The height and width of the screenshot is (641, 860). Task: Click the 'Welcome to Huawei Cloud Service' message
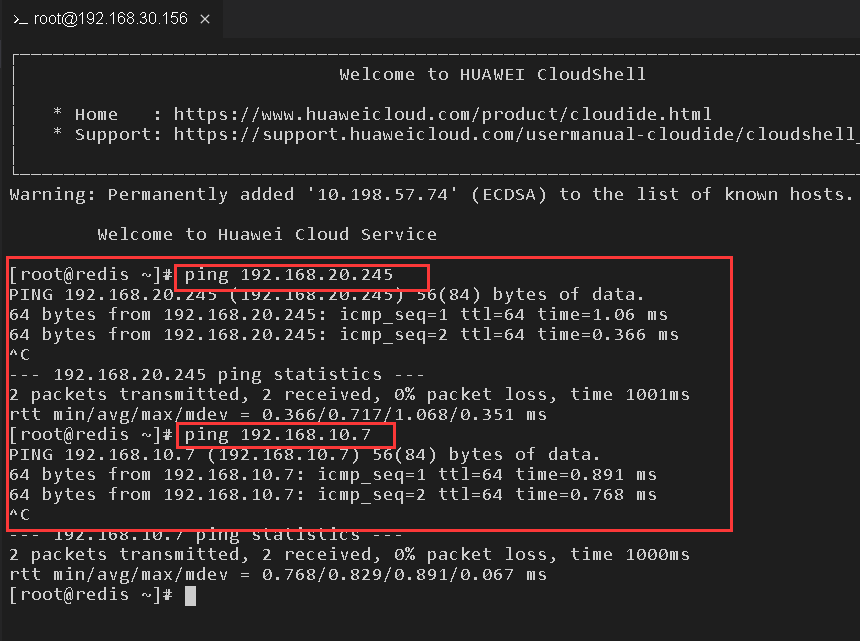(267, 234)
